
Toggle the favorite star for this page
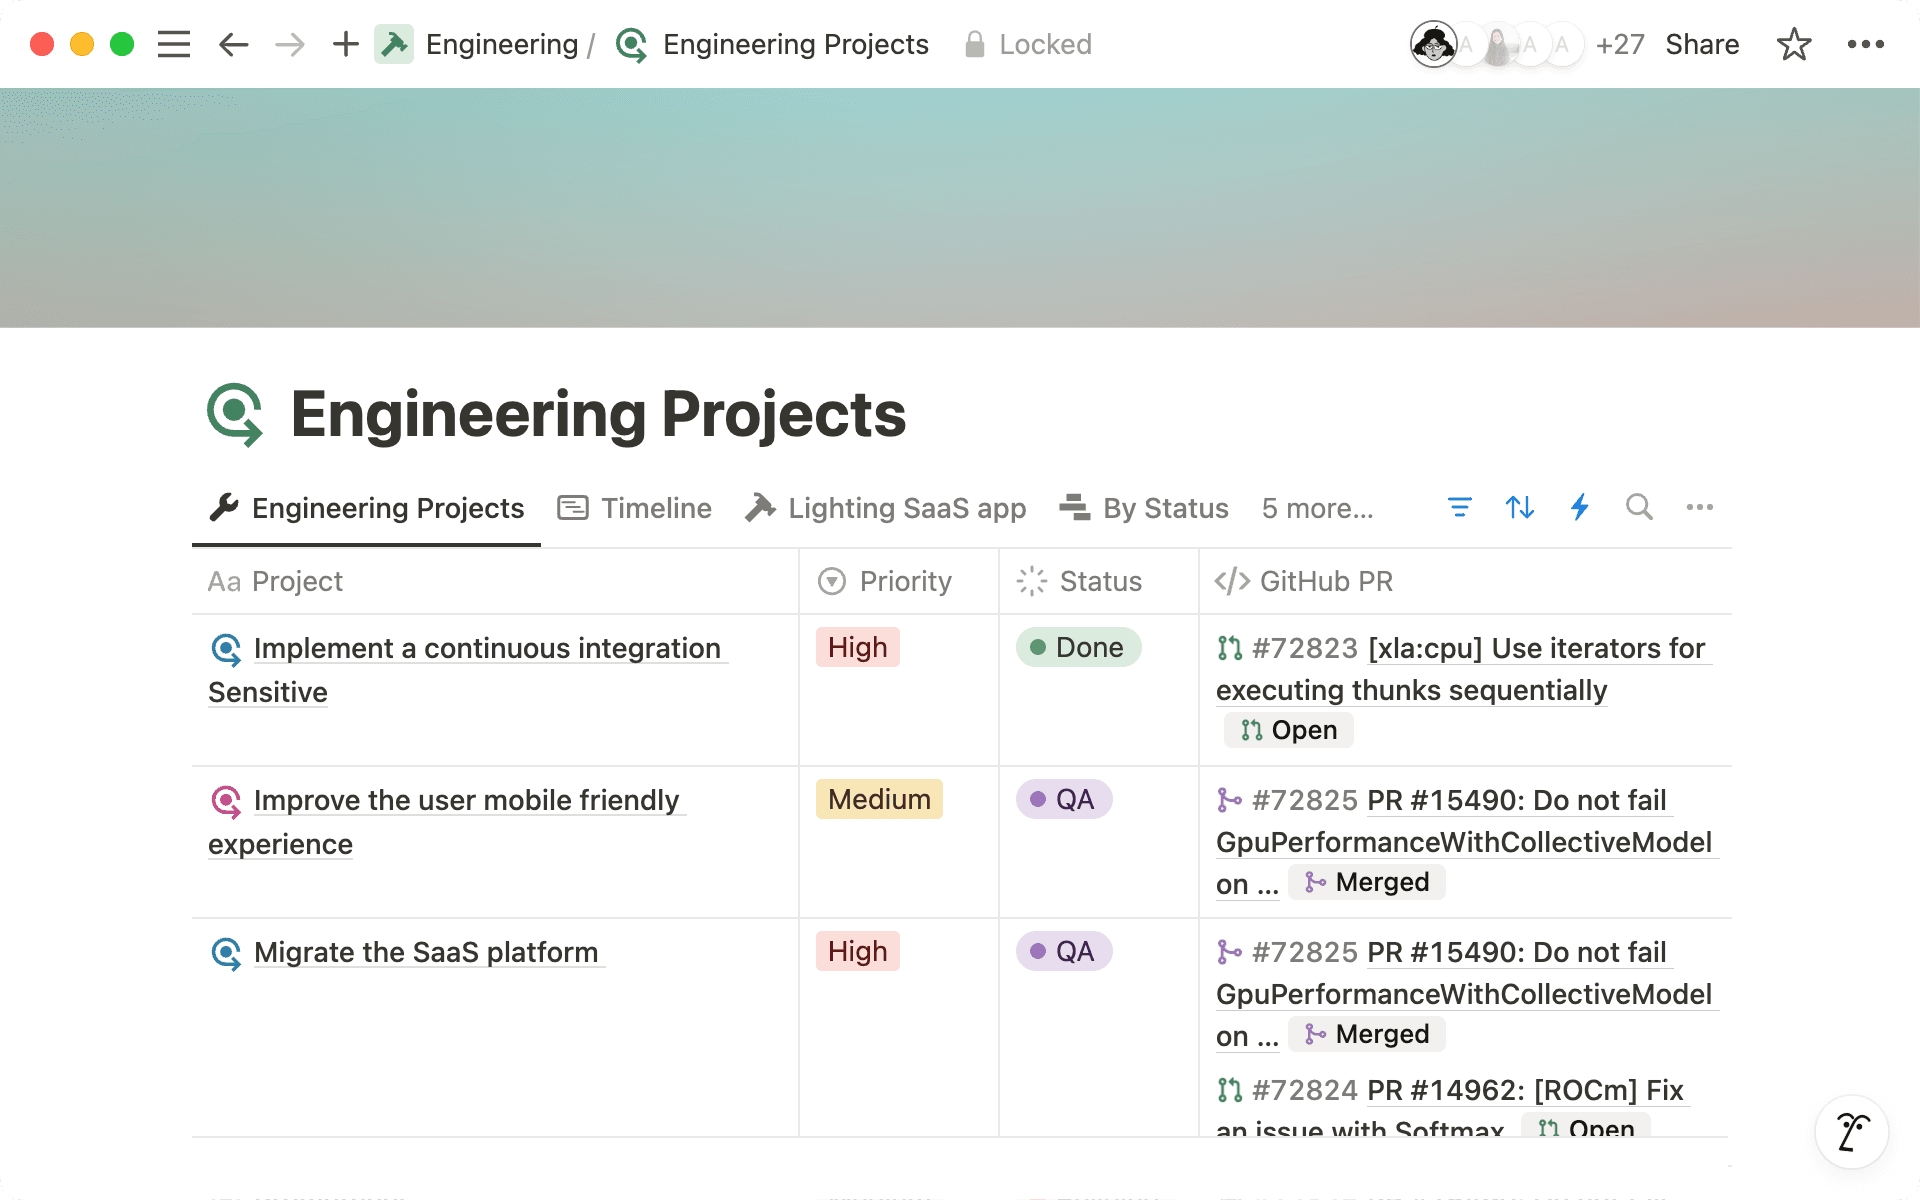click(x=1794, y=44)
